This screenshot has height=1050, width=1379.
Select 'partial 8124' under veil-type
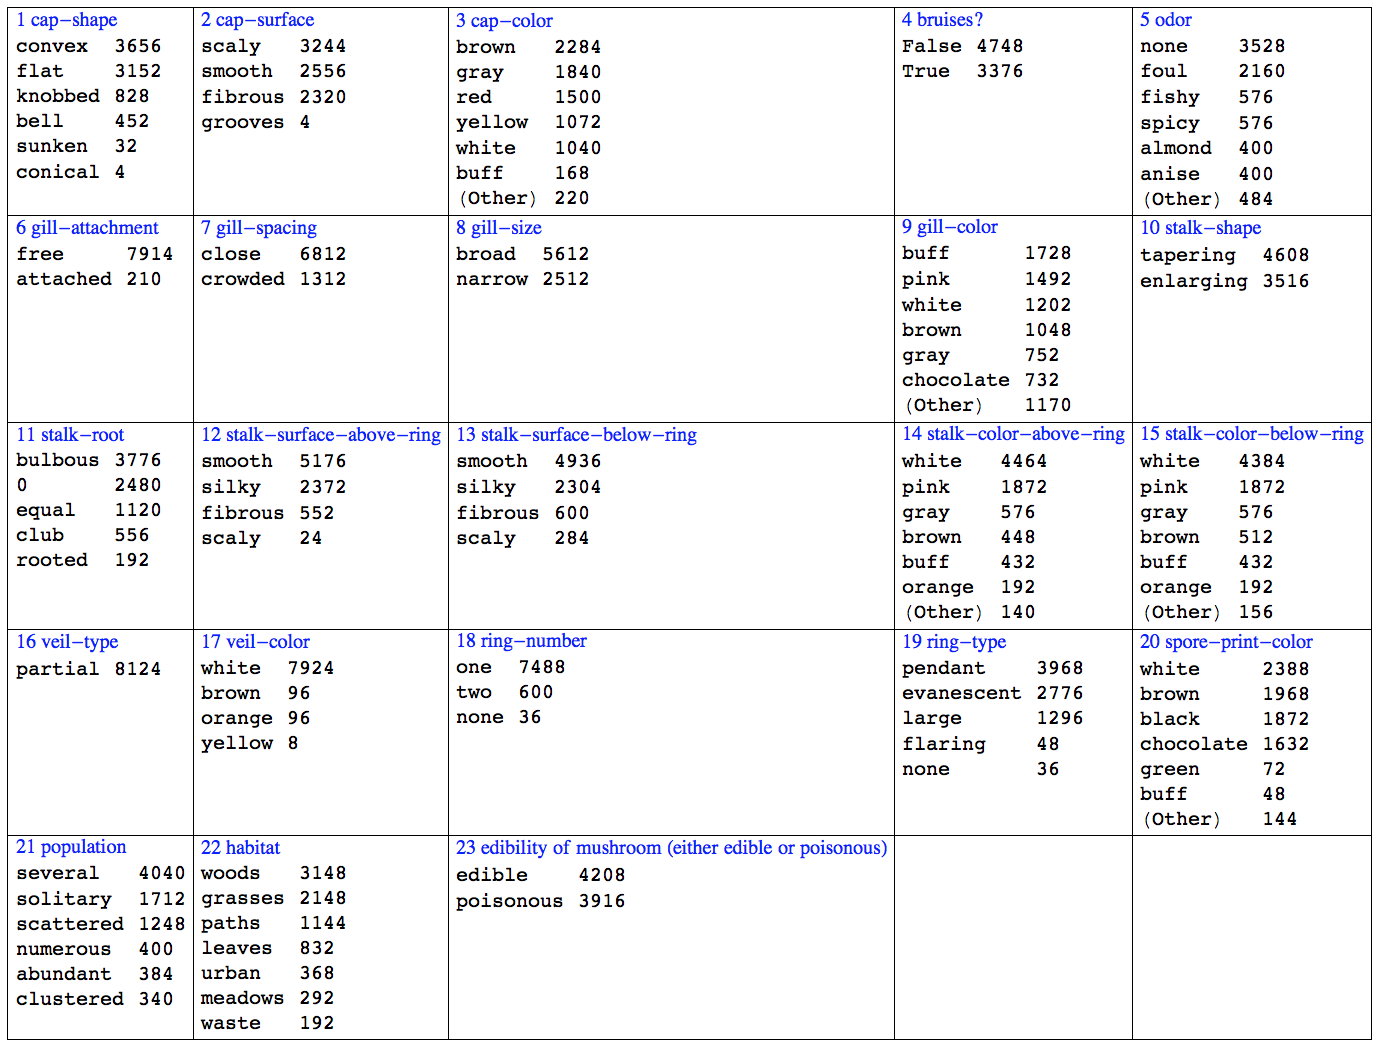pyautogui.click(x=88, y=669)
